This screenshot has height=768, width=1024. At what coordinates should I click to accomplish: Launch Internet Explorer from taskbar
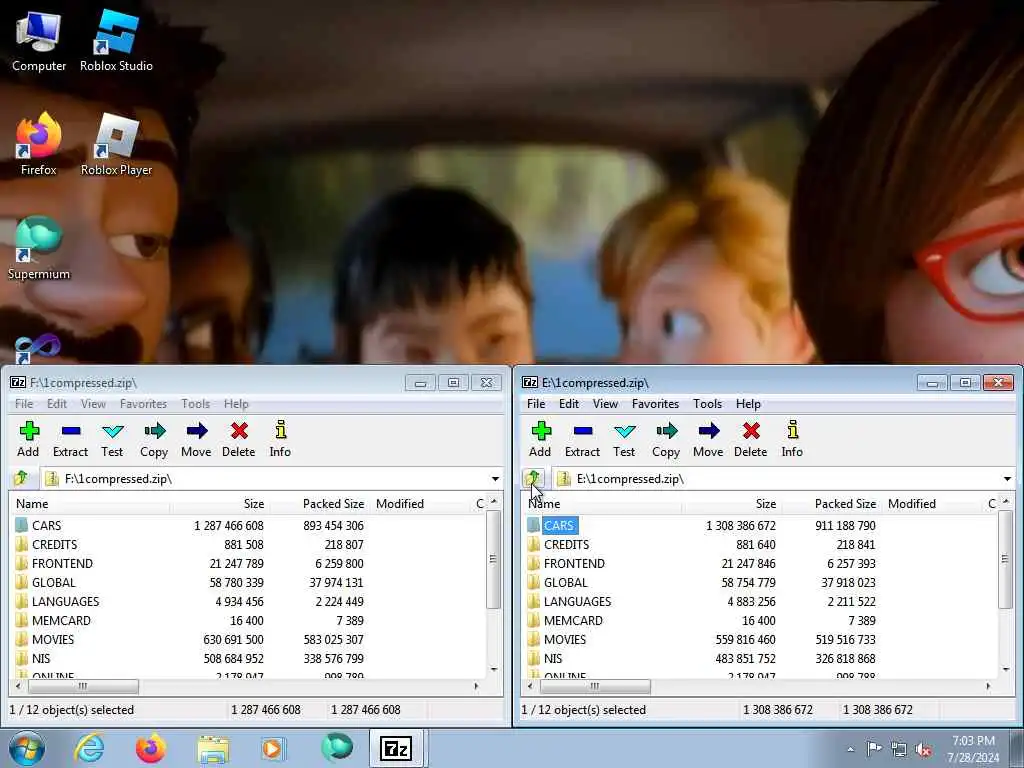[89, 748]
